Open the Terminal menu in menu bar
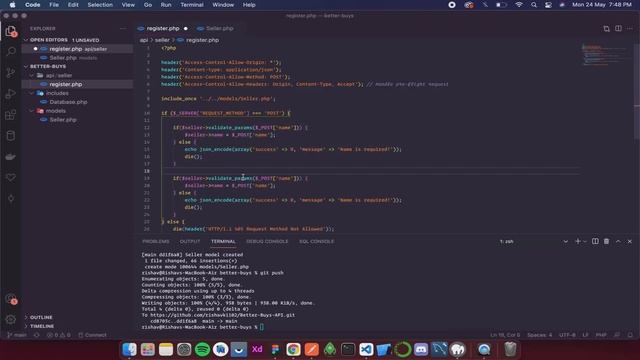 click(192, 5)
